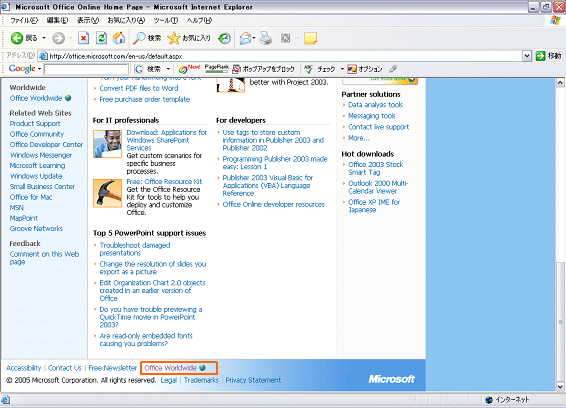Image resolution: width=566 pixels, height=408 pixels.
Task: Open Favorites star icon
Action: click(174, 38)
